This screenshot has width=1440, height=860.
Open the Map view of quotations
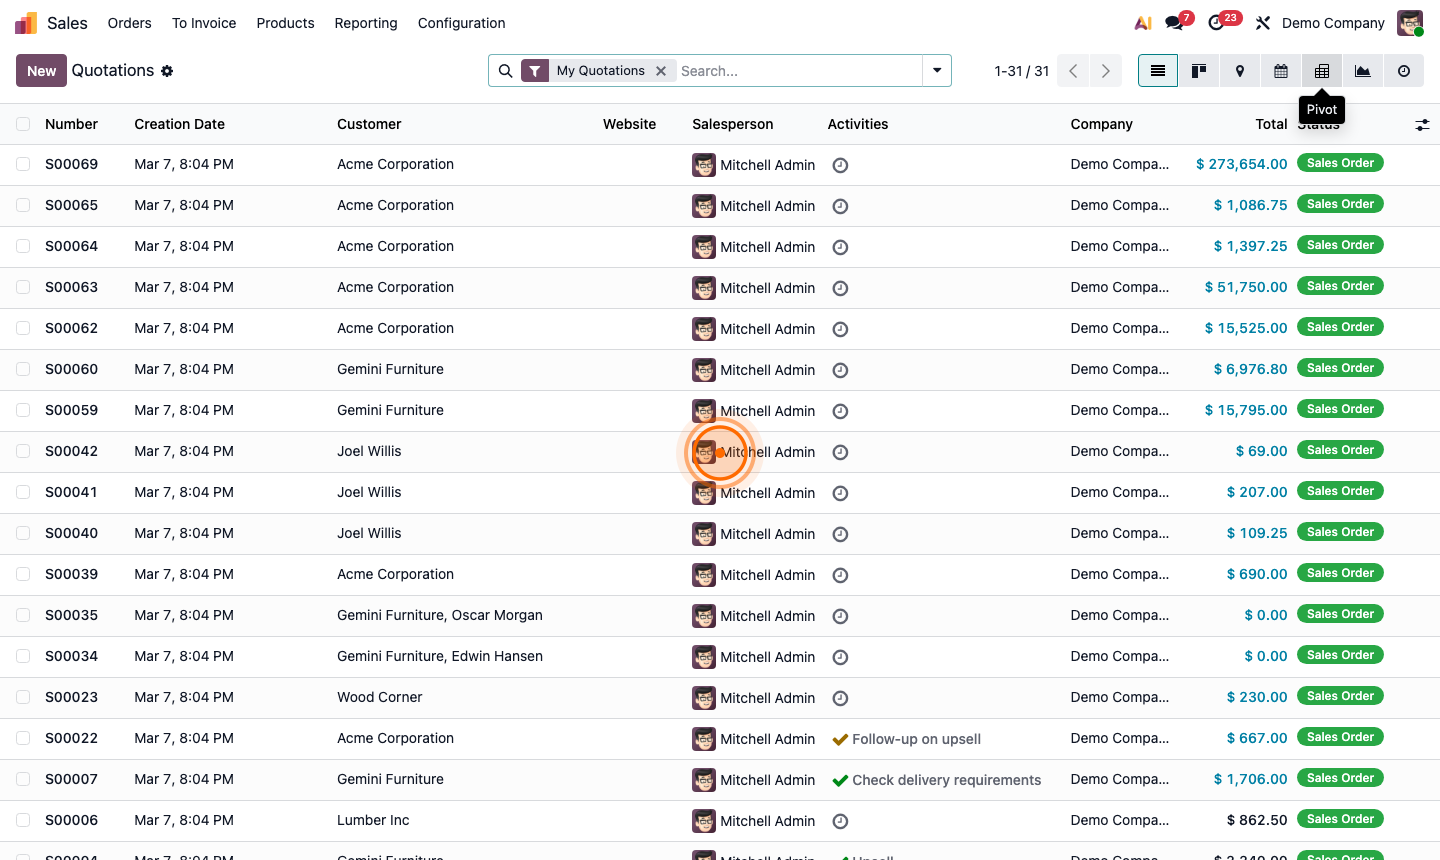[x=1239, y=71]
